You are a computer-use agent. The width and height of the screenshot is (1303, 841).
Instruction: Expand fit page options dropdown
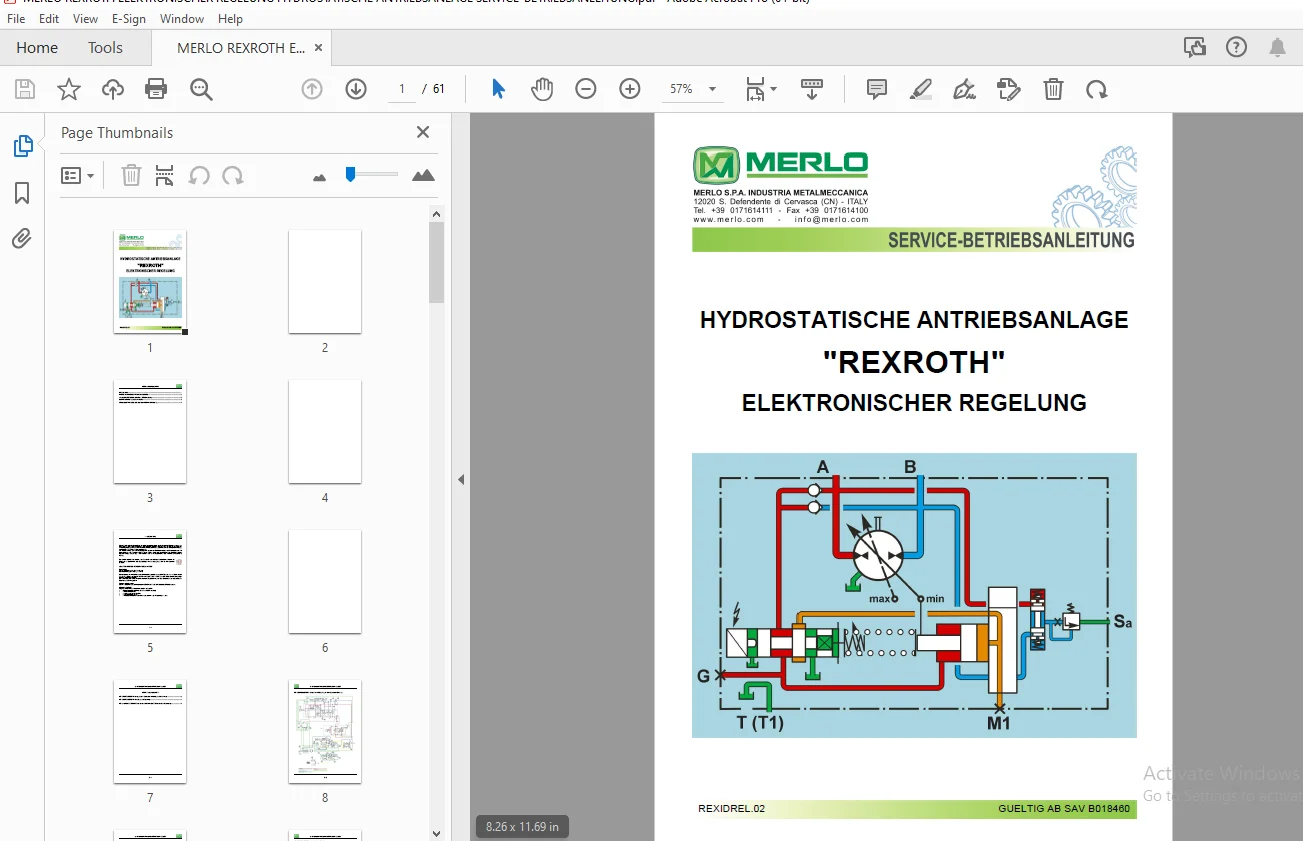(773, 89)
